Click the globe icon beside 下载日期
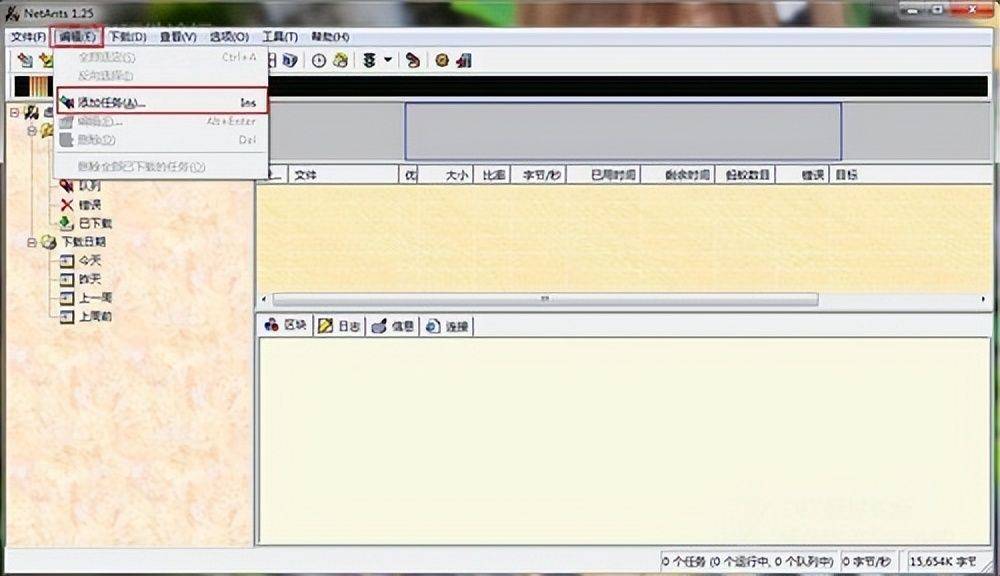The image size is (1000, 576). pyautogui.click(x=49, y=242)
